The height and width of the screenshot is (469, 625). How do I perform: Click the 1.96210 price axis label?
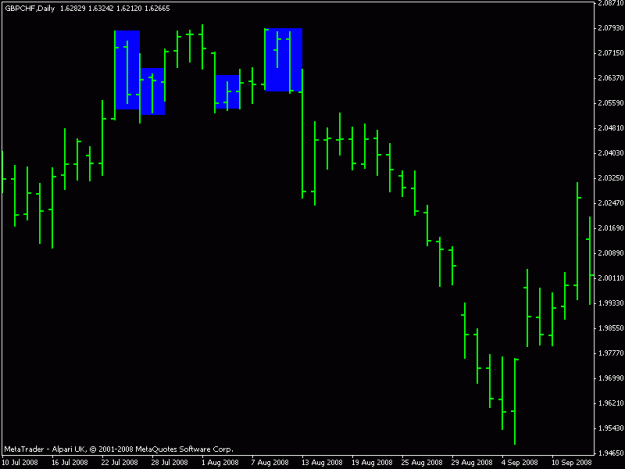click(x=610, y=403)
